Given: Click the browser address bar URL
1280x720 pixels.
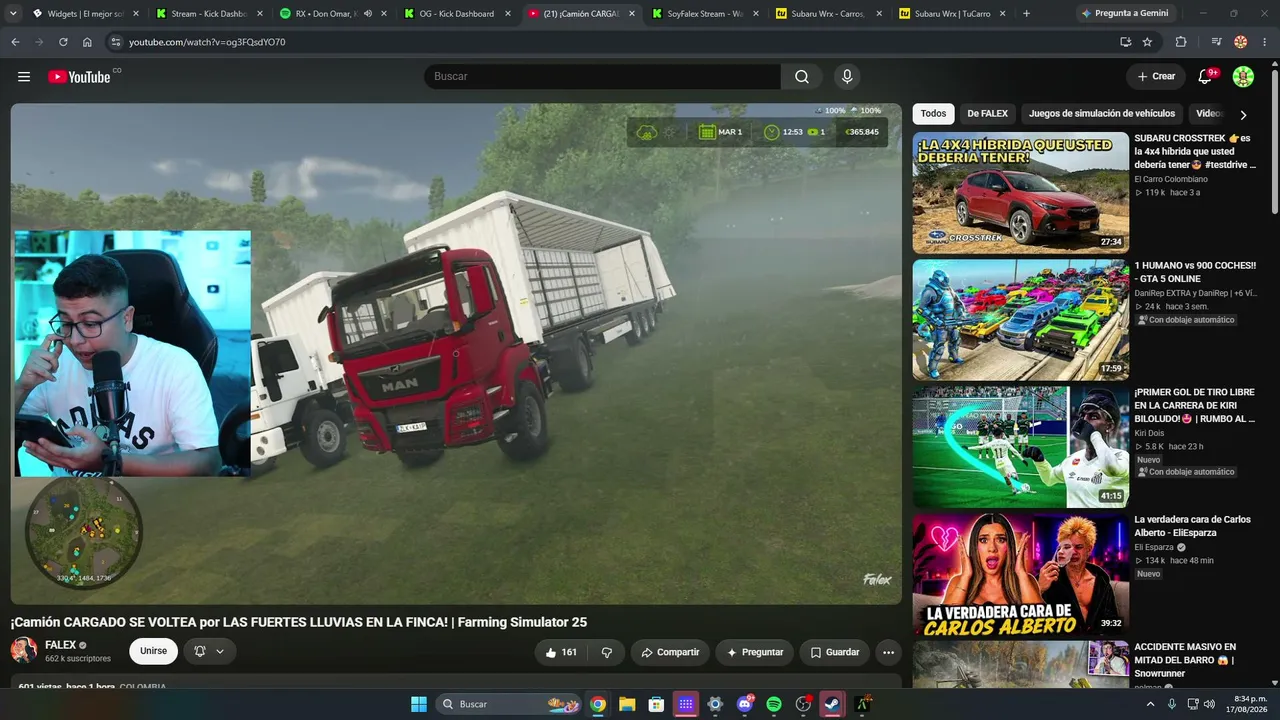Looking at the screenshot, I should pyautogui.click(x=207, y=42).
